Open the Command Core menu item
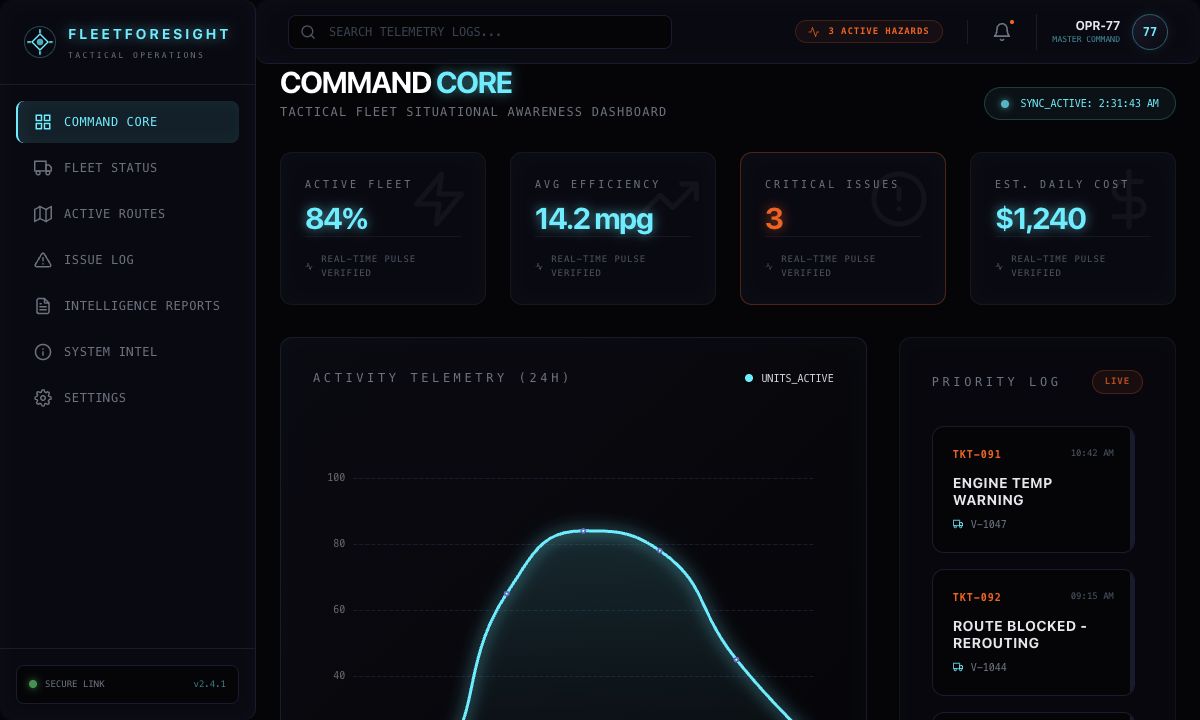Image resolution: width=1200 pixels, height=720 pixels. click(x=128, y=122)
